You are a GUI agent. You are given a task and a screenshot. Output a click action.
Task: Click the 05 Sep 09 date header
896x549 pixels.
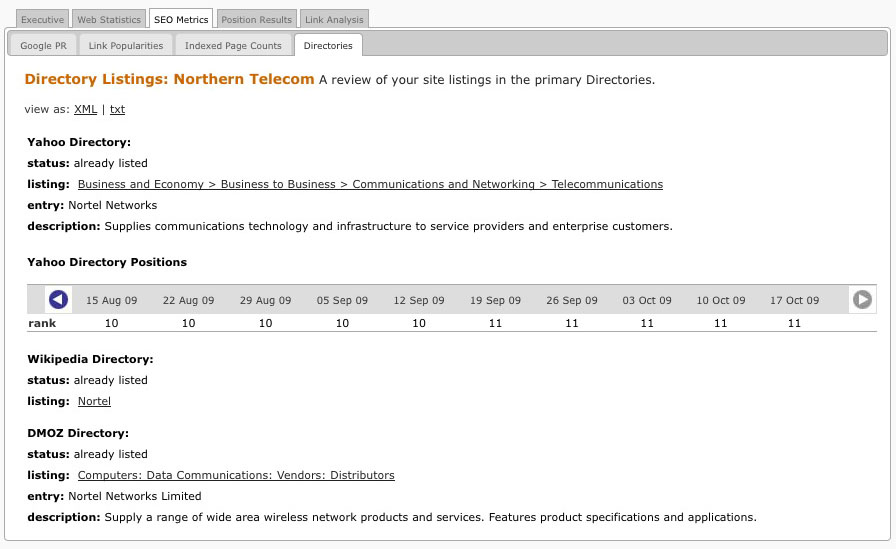tap(342, 300)
